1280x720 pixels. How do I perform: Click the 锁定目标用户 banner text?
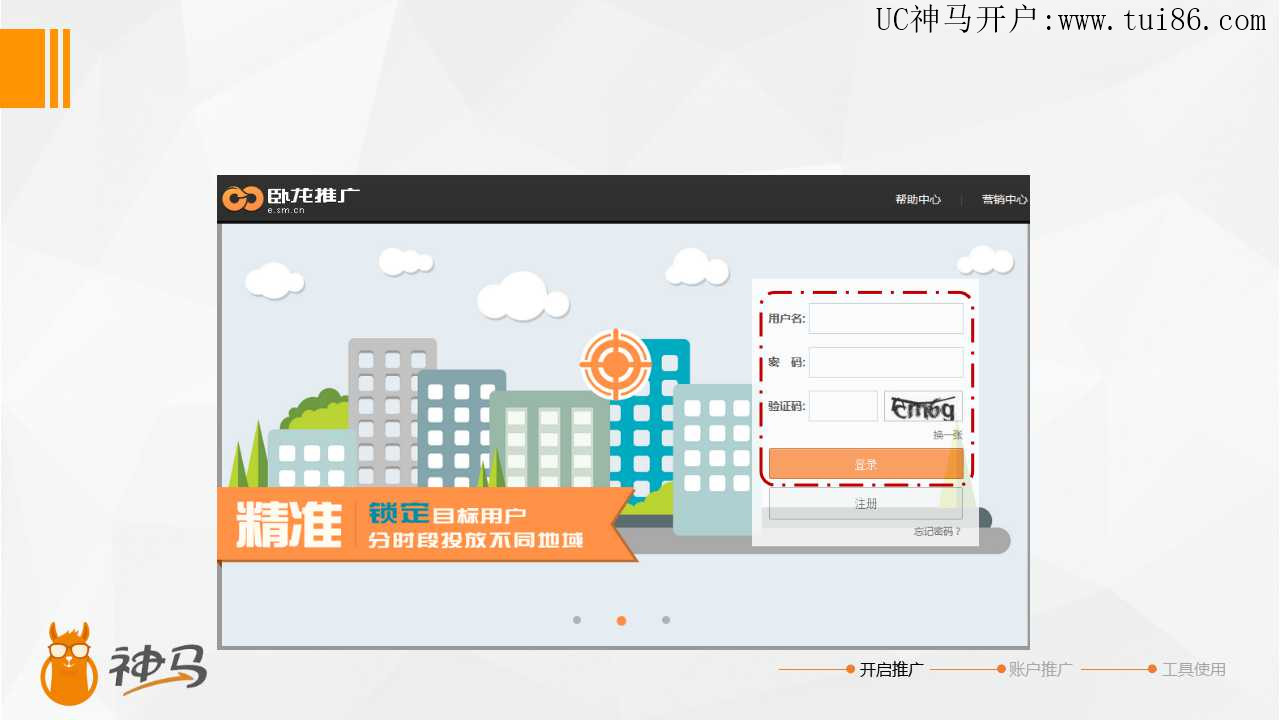pos(447,514)
